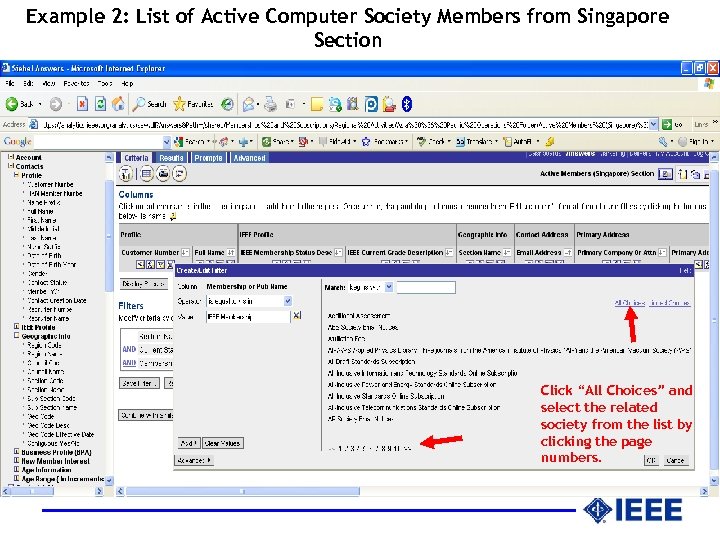Open the Match dropdown in filter dialog
Screen dimensions: 720x540
389,287
